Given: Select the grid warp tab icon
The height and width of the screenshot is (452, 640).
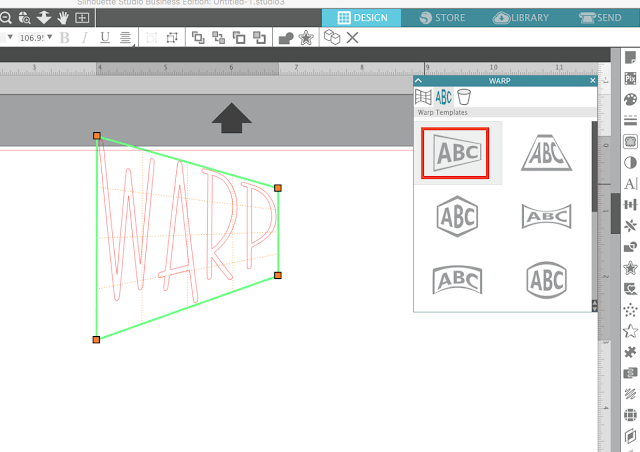Looking at the screenshot, I should coord(423,97).
